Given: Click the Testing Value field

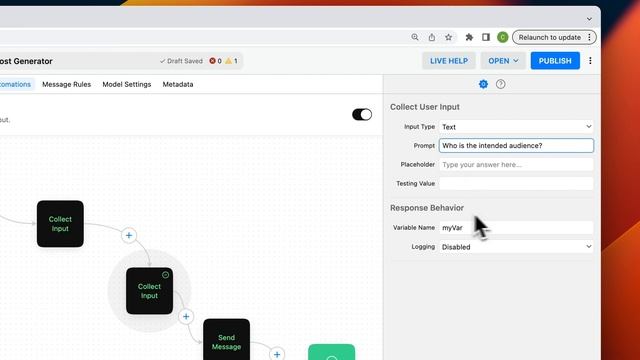Looking at the screenshot, I should point(516,183).
